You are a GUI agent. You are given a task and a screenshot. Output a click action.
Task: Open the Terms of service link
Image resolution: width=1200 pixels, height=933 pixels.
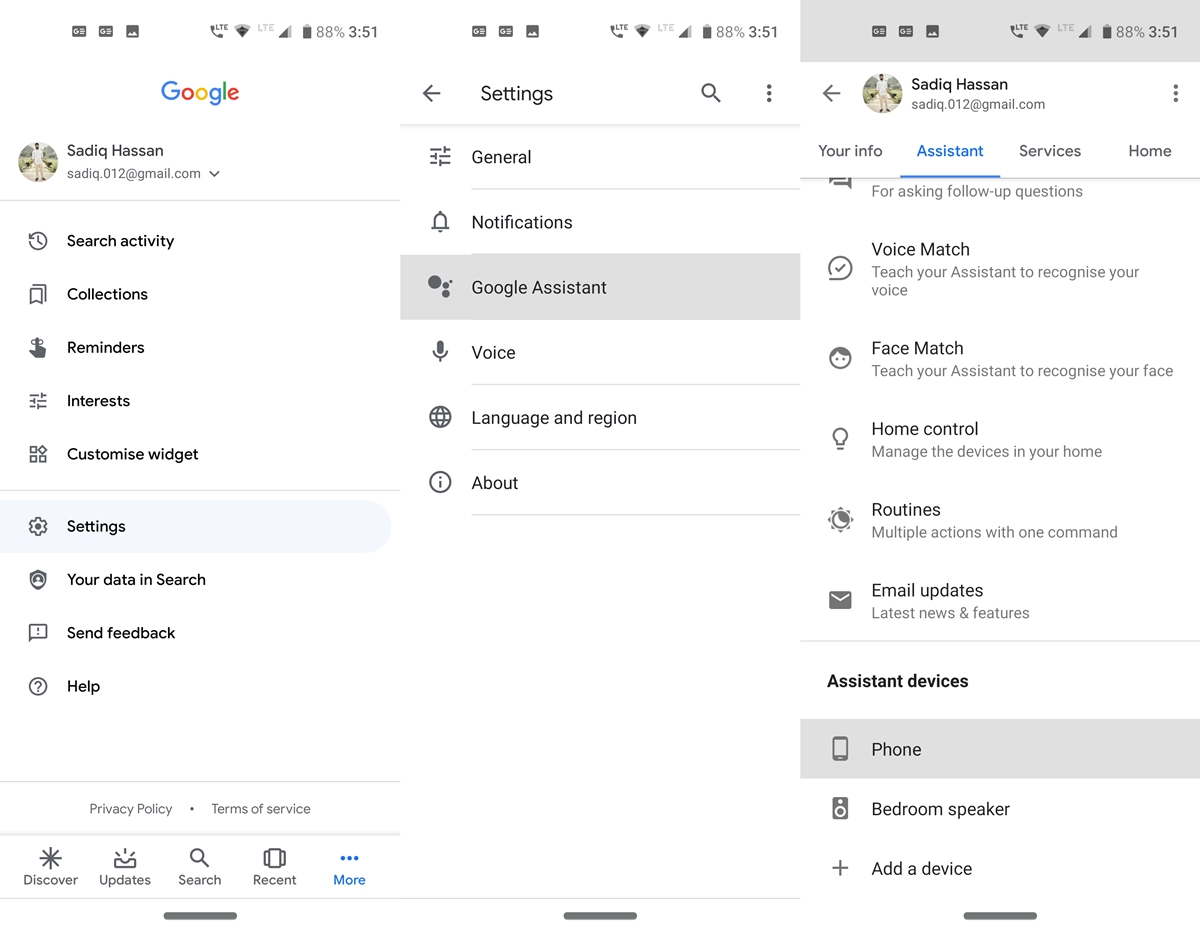[x=261, y=809]
